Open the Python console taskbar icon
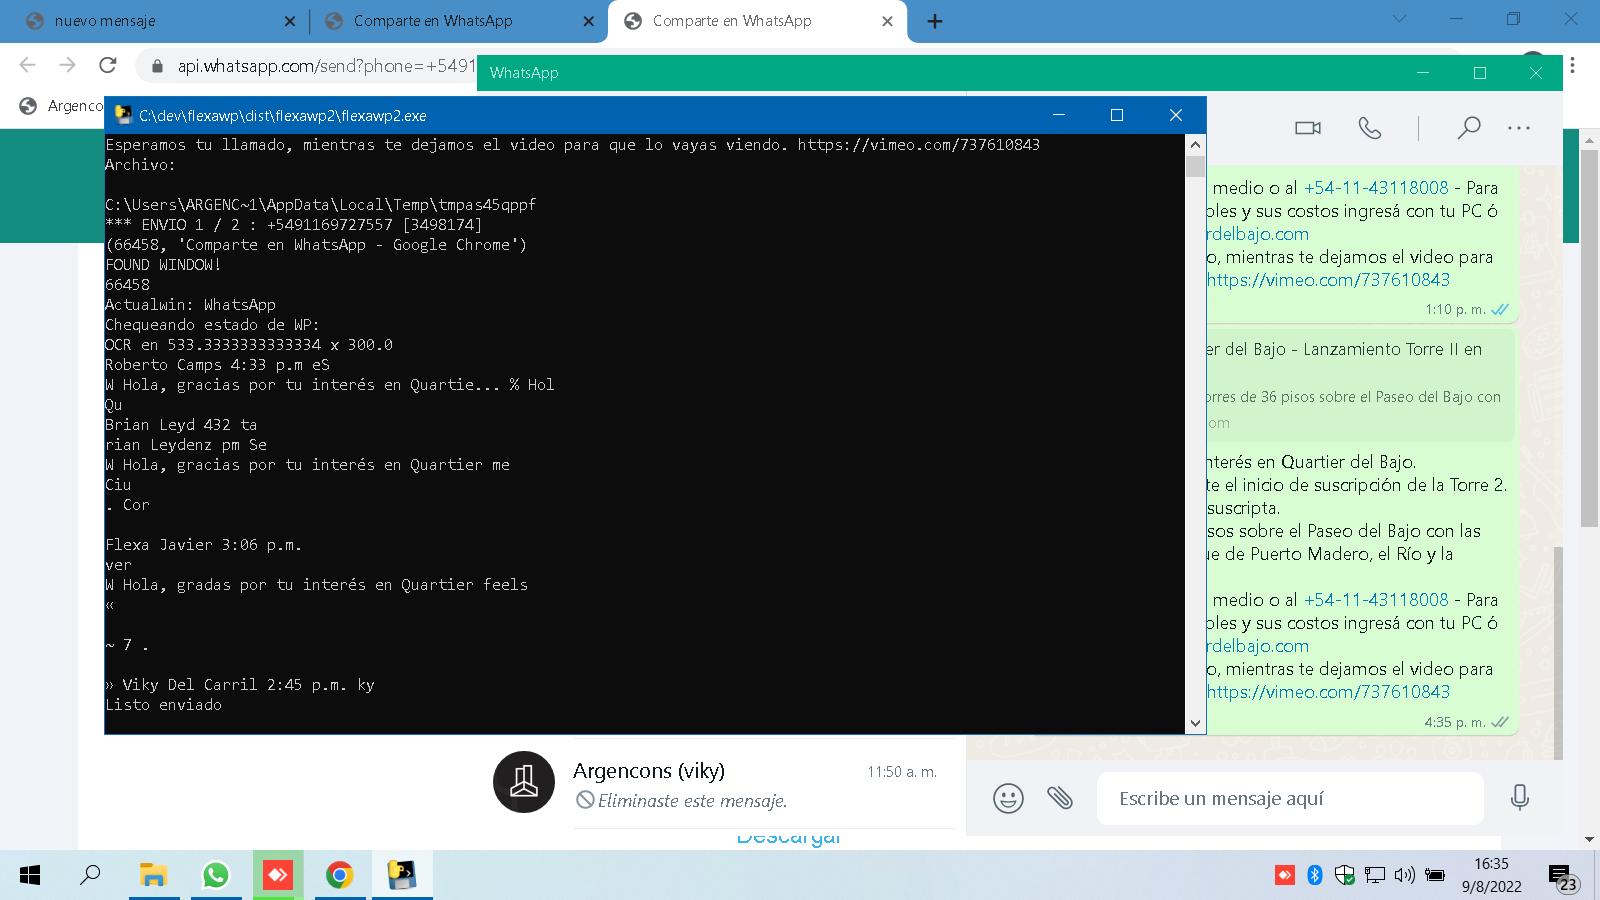This screenshot has width=1600, height=900. tap(401, 875)
